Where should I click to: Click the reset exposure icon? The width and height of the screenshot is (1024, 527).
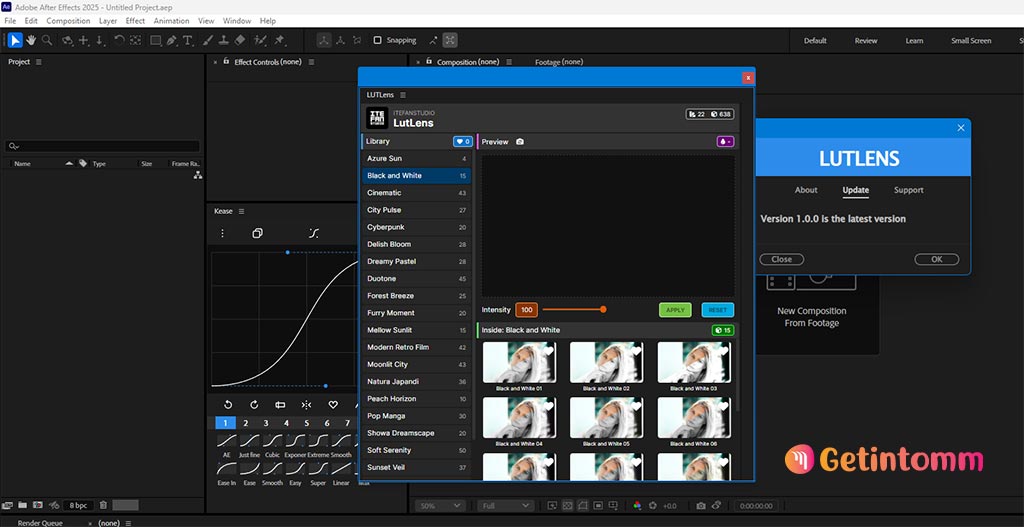652,505
